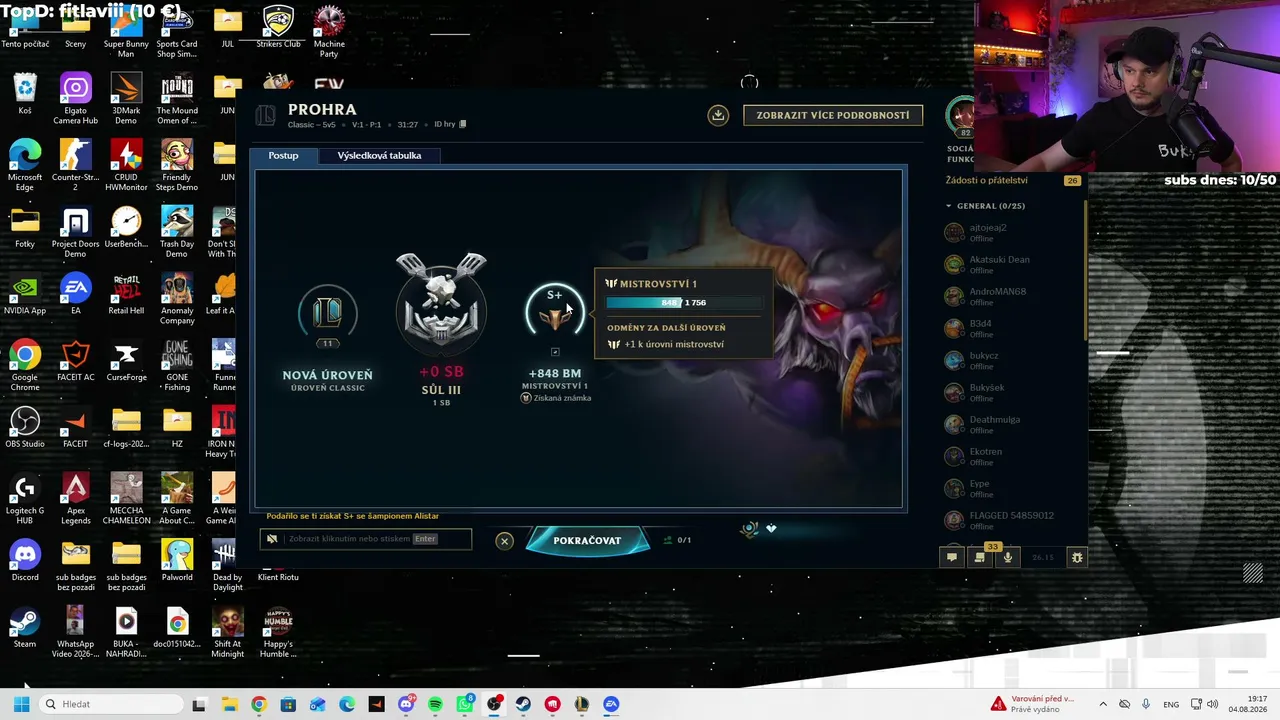Select Retail Hell desktop icon

(x=126, y=295)
